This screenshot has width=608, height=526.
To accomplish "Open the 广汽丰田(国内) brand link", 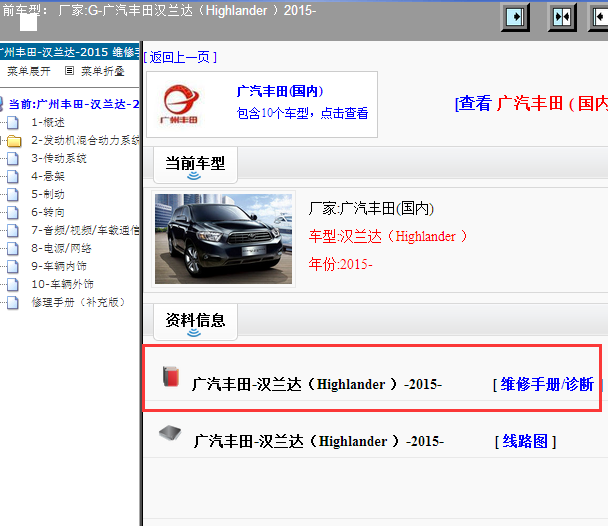I will [x=280, y=91].
